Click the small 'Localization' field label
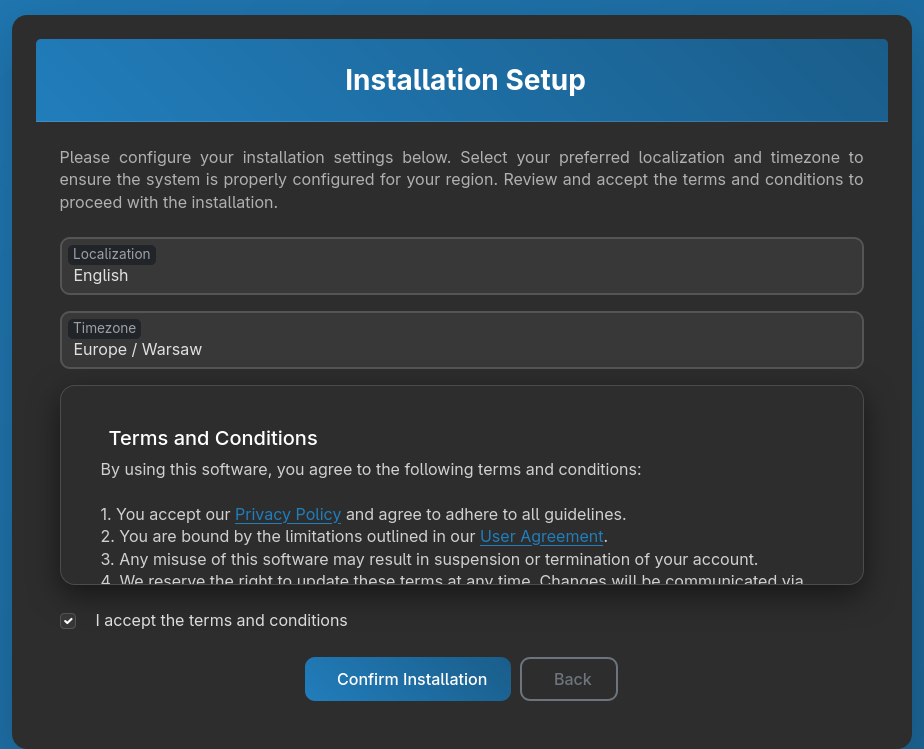 [112, 254]
